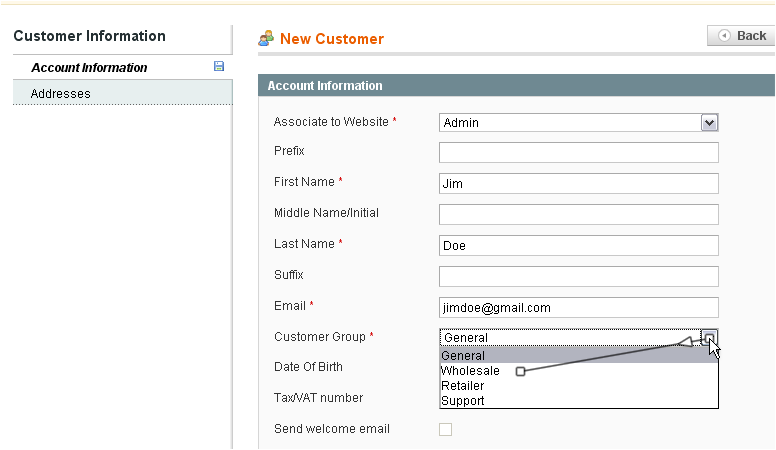Focus the Last Name field containing Doe
This screenshot has height=450, width=776.
click(579, 246)
